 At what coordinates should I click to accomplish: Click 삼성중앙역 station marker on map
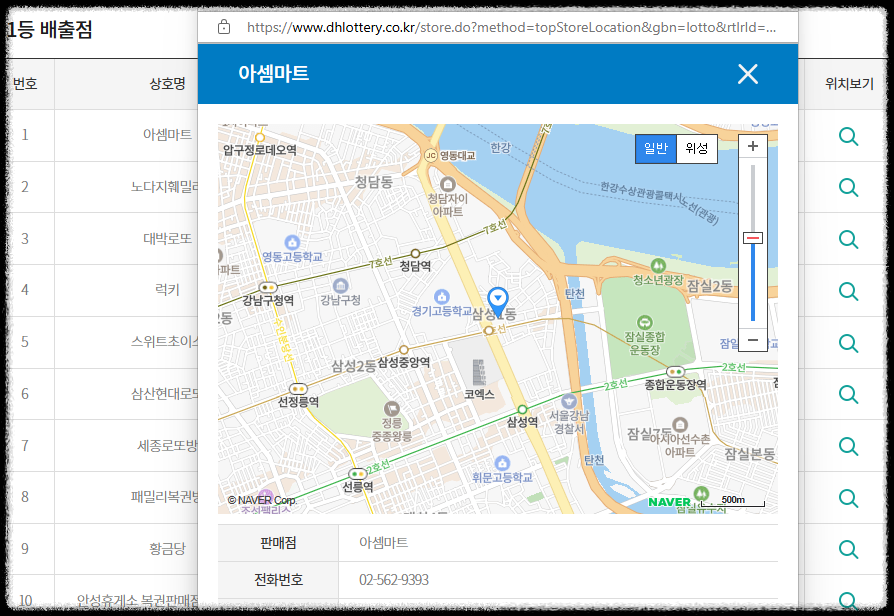click(404, 350)
